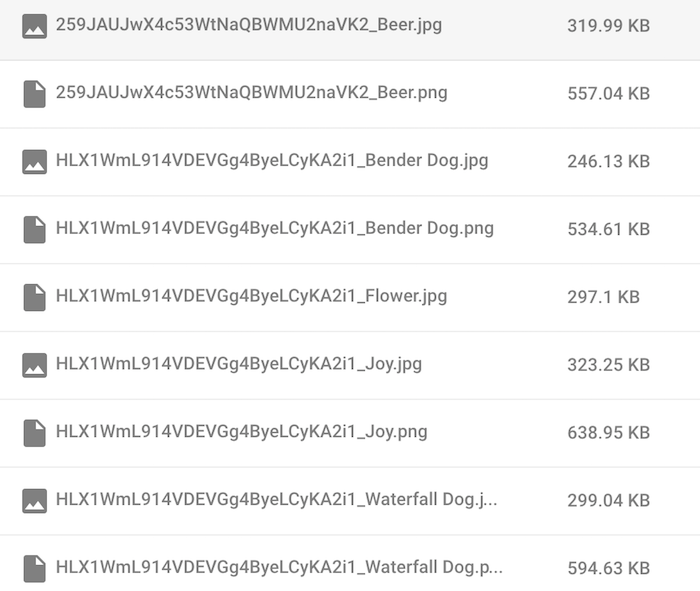Click file icon beside Waterfall Dog.p...
The image size is (700, 591).
coord(34,569)
